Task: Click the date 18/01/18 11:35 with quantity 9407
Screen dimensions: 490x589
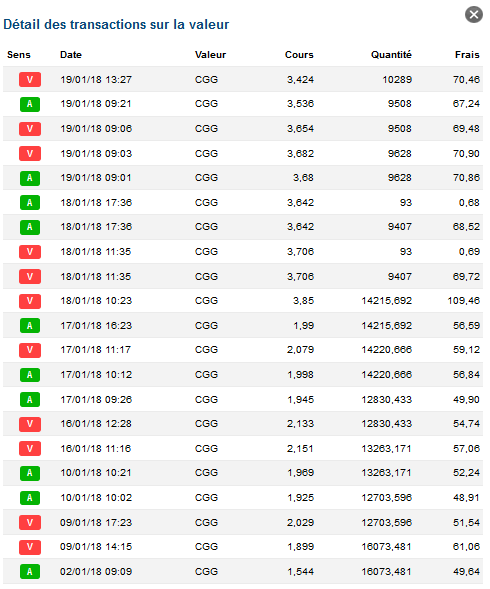Action: pos(95,277)
